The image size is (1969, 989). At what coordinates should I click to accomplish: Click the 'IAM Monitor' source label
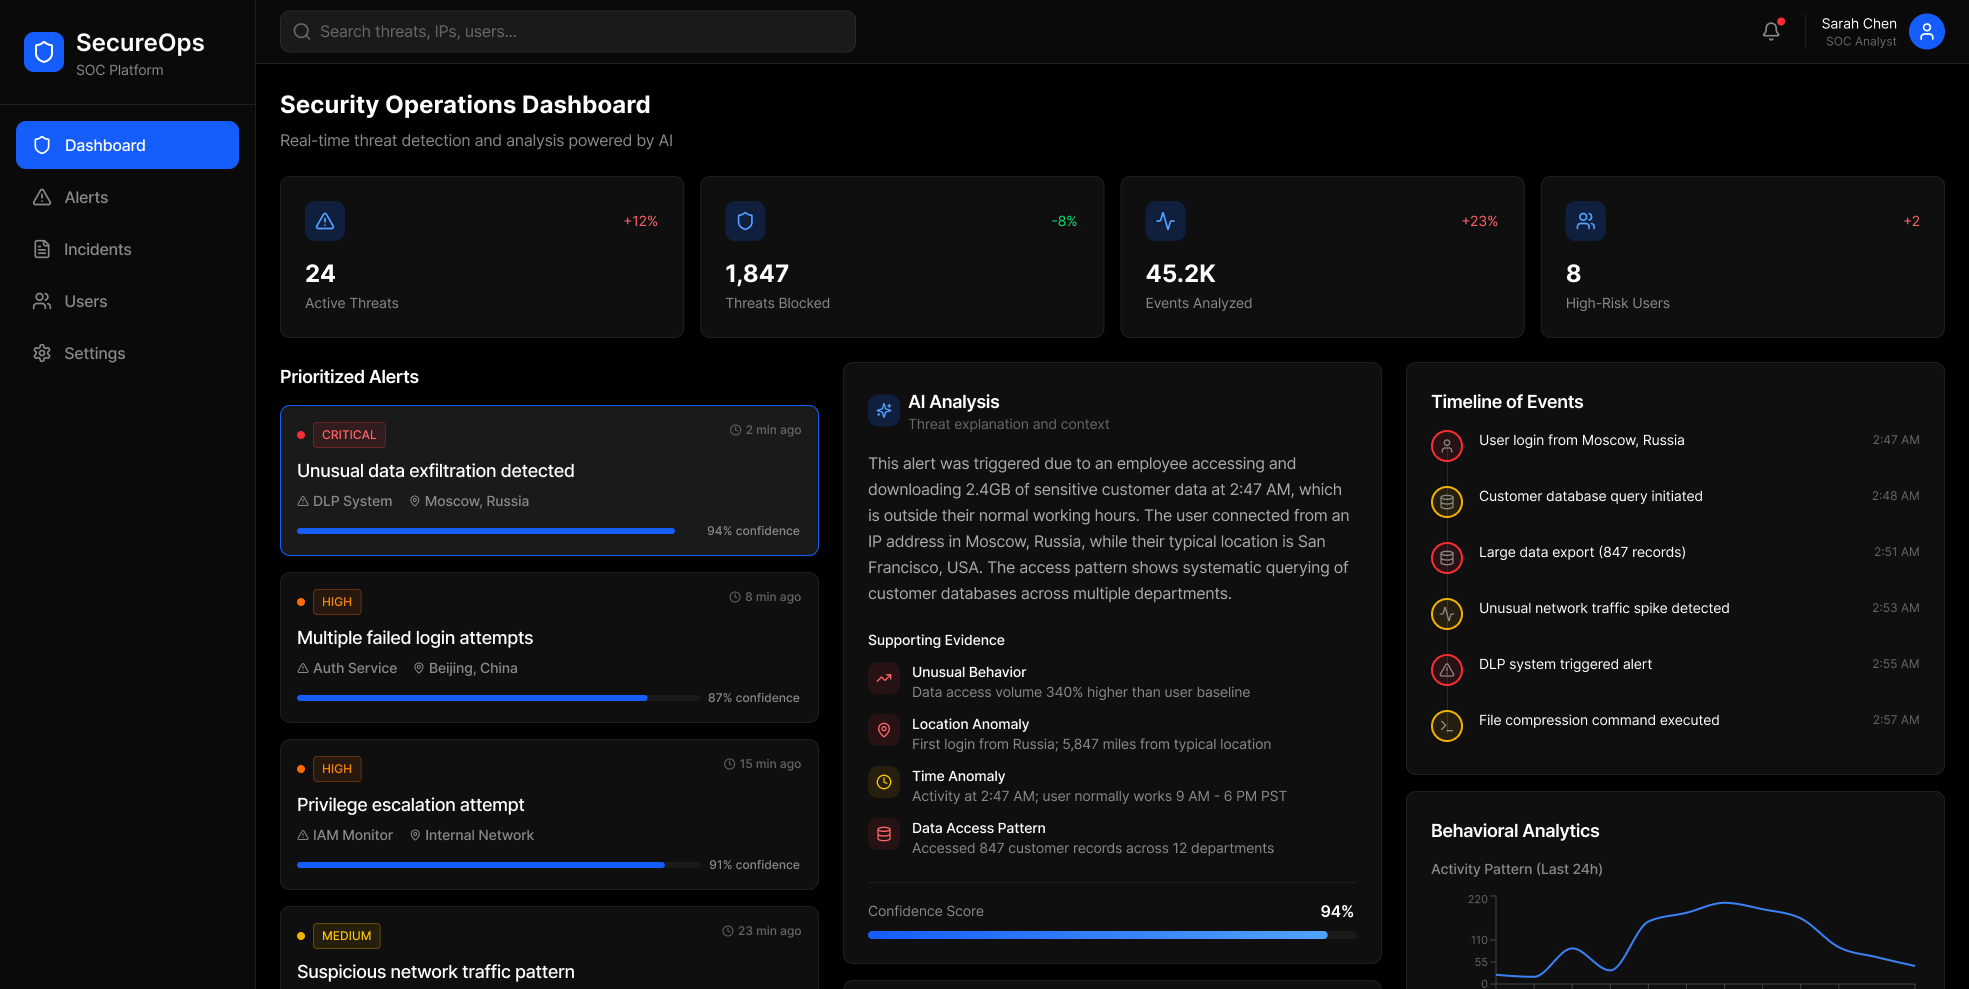(x=352, y=835)
